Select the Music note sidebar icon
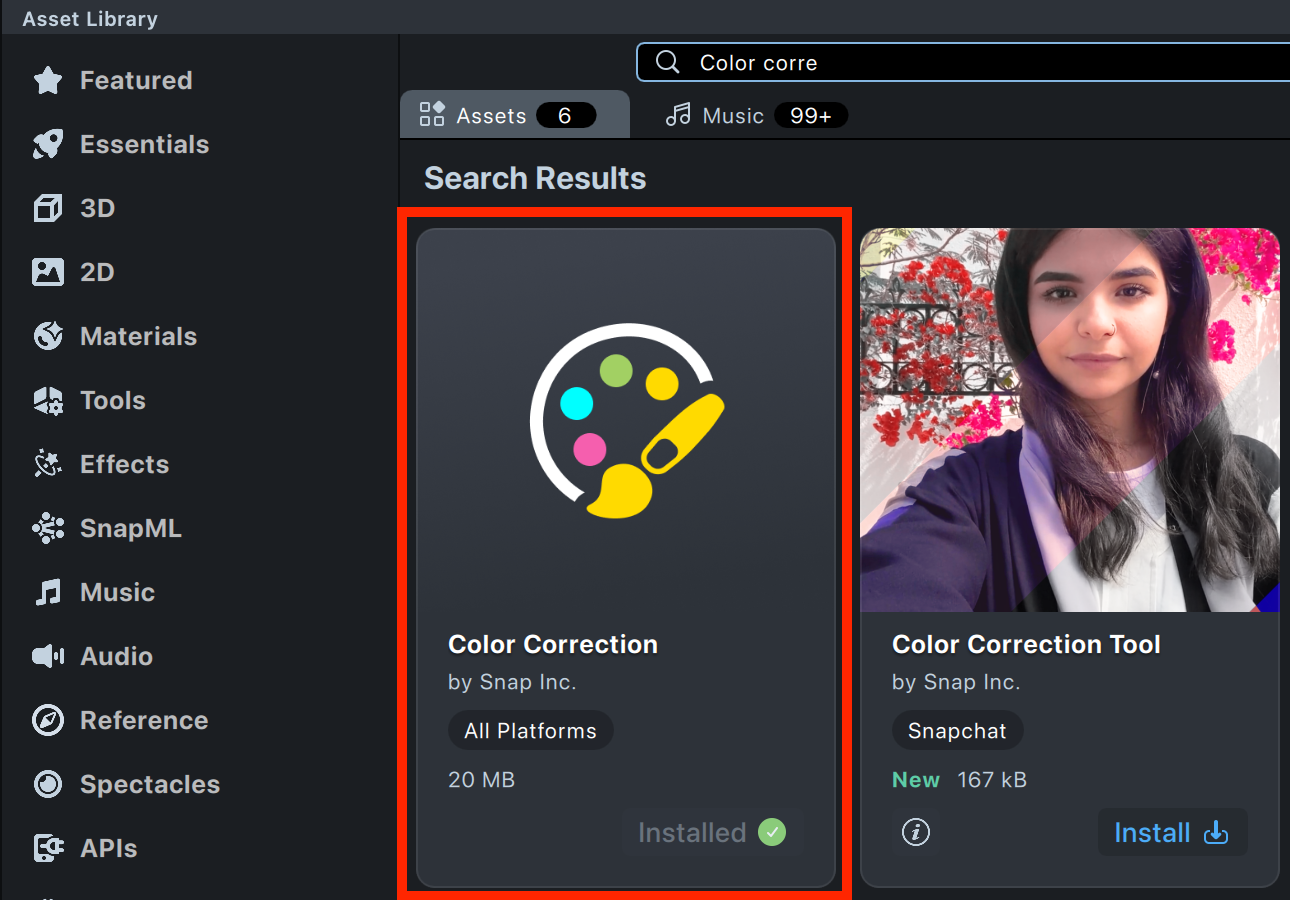This screenshot has height=900, width=1290. [48, 593]
